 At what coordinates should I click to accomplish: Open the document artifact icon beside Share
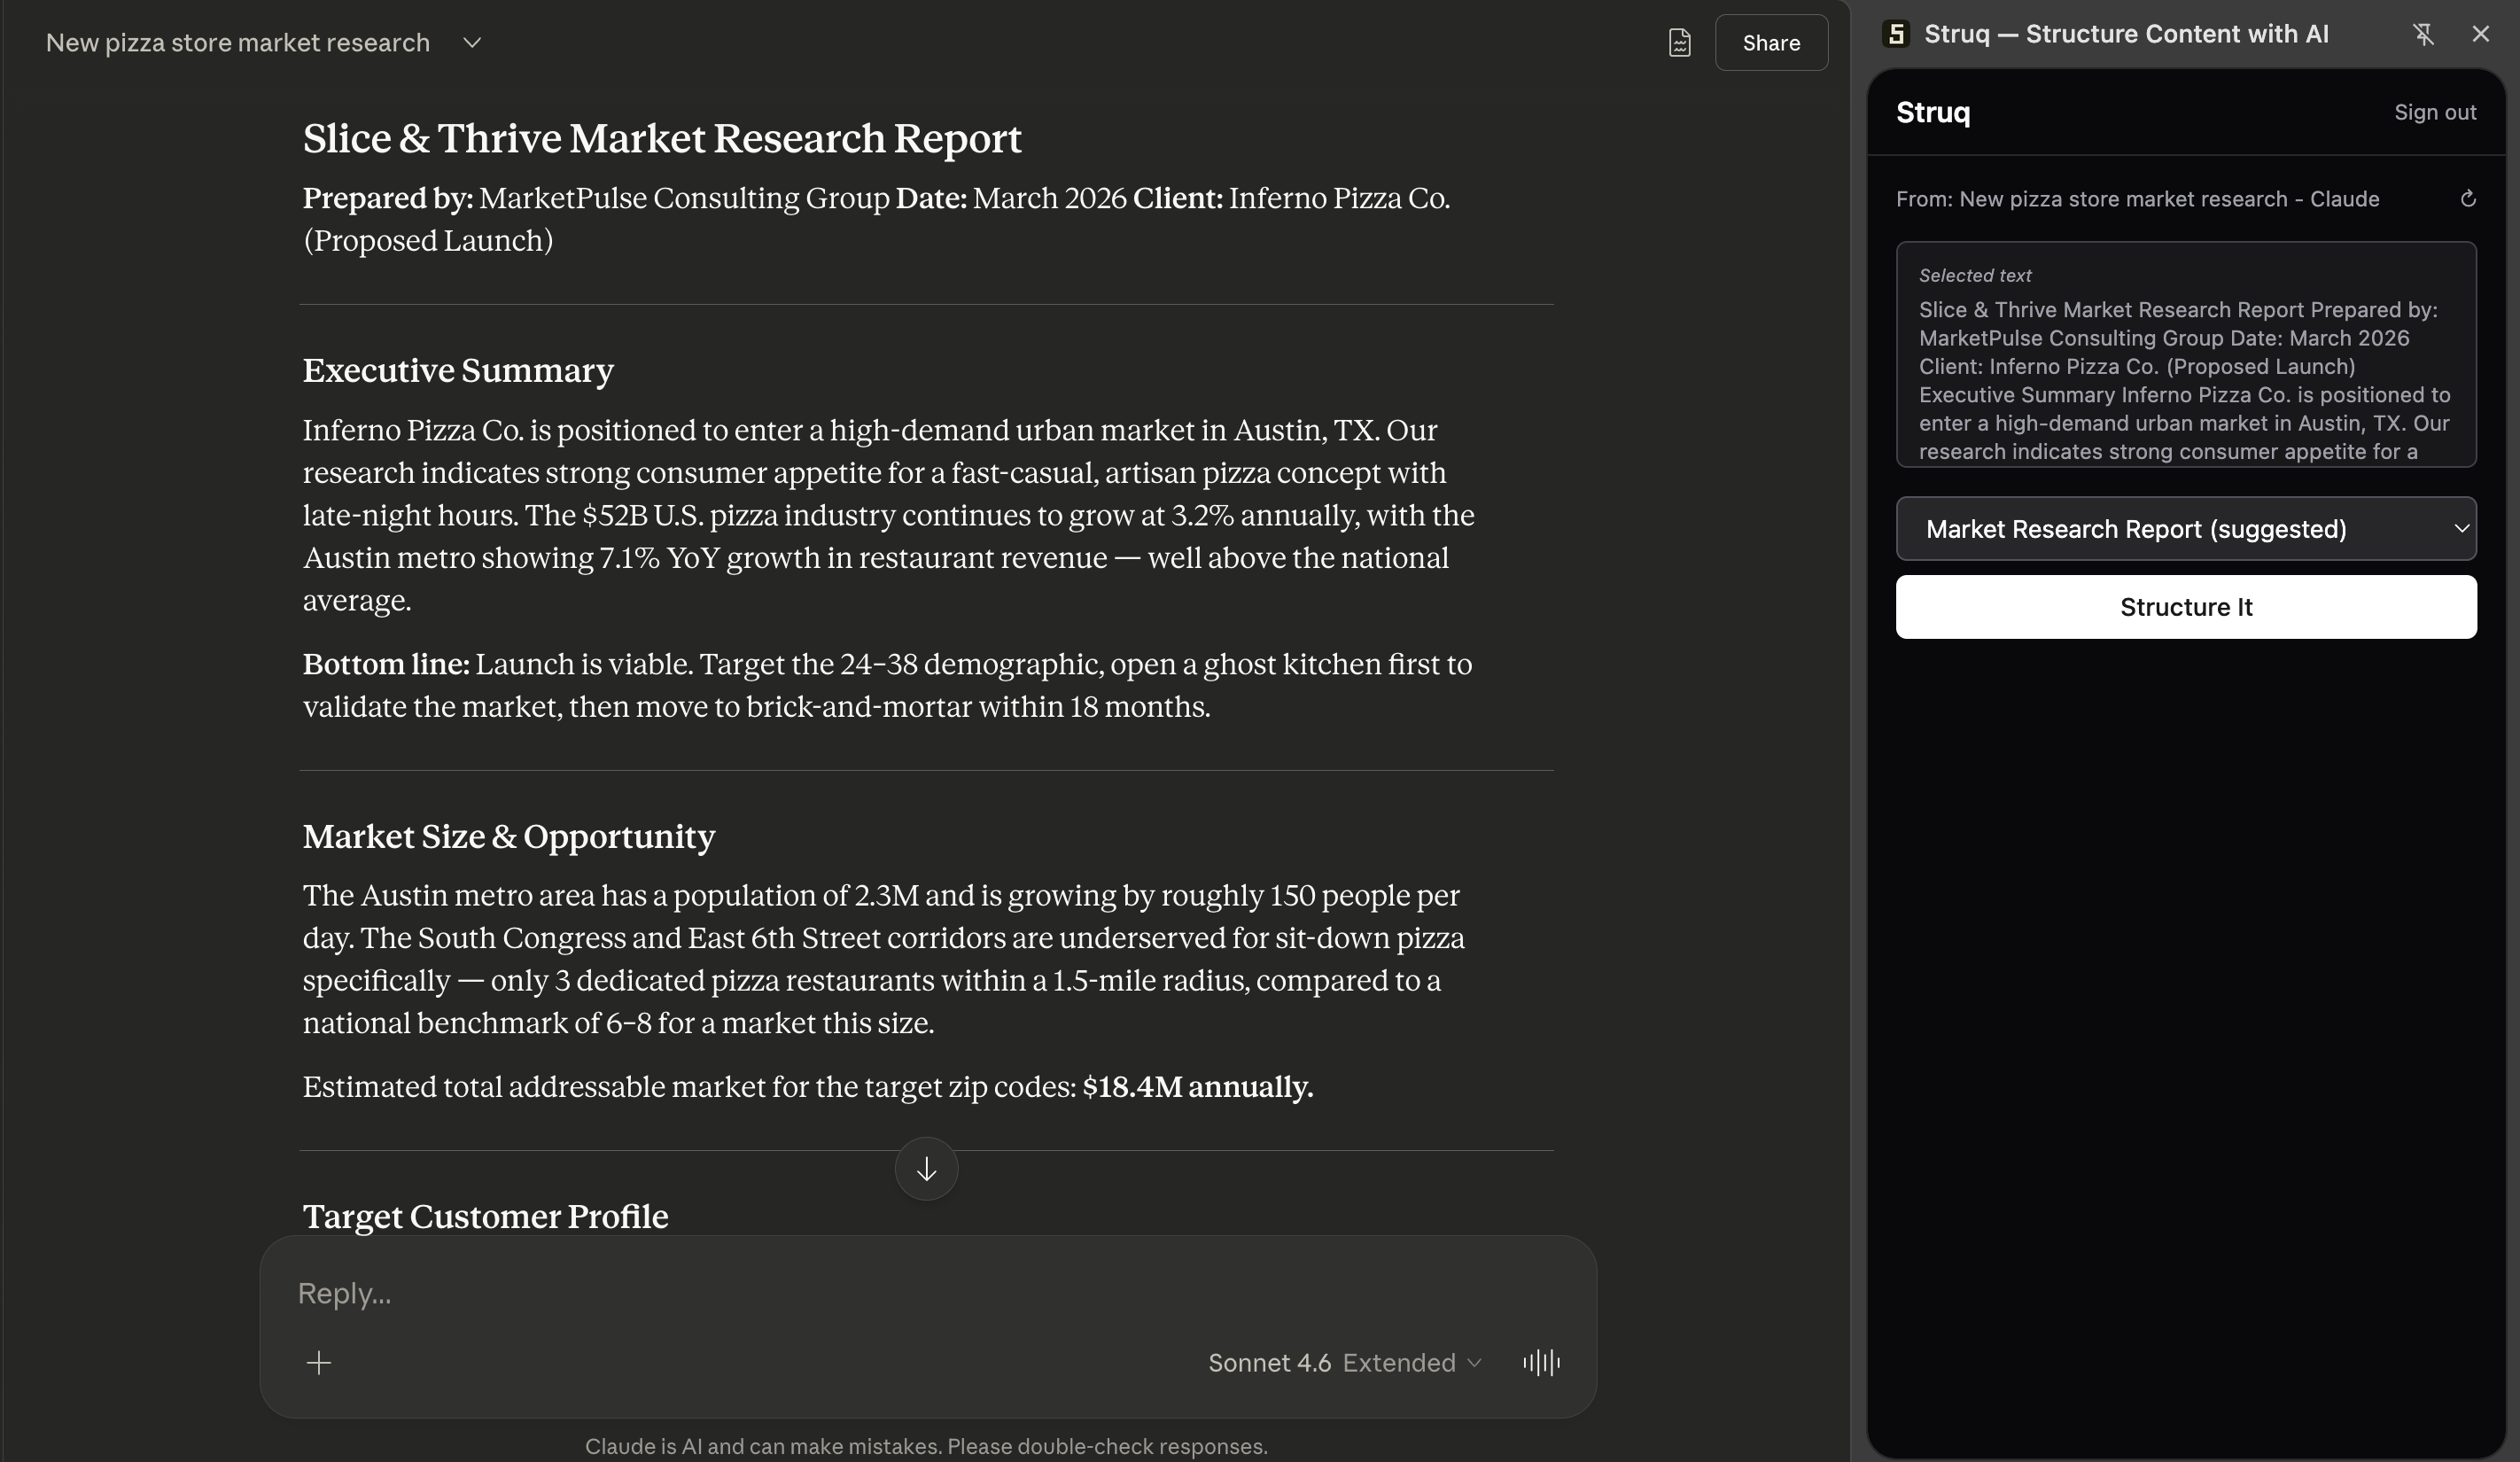1679,42
